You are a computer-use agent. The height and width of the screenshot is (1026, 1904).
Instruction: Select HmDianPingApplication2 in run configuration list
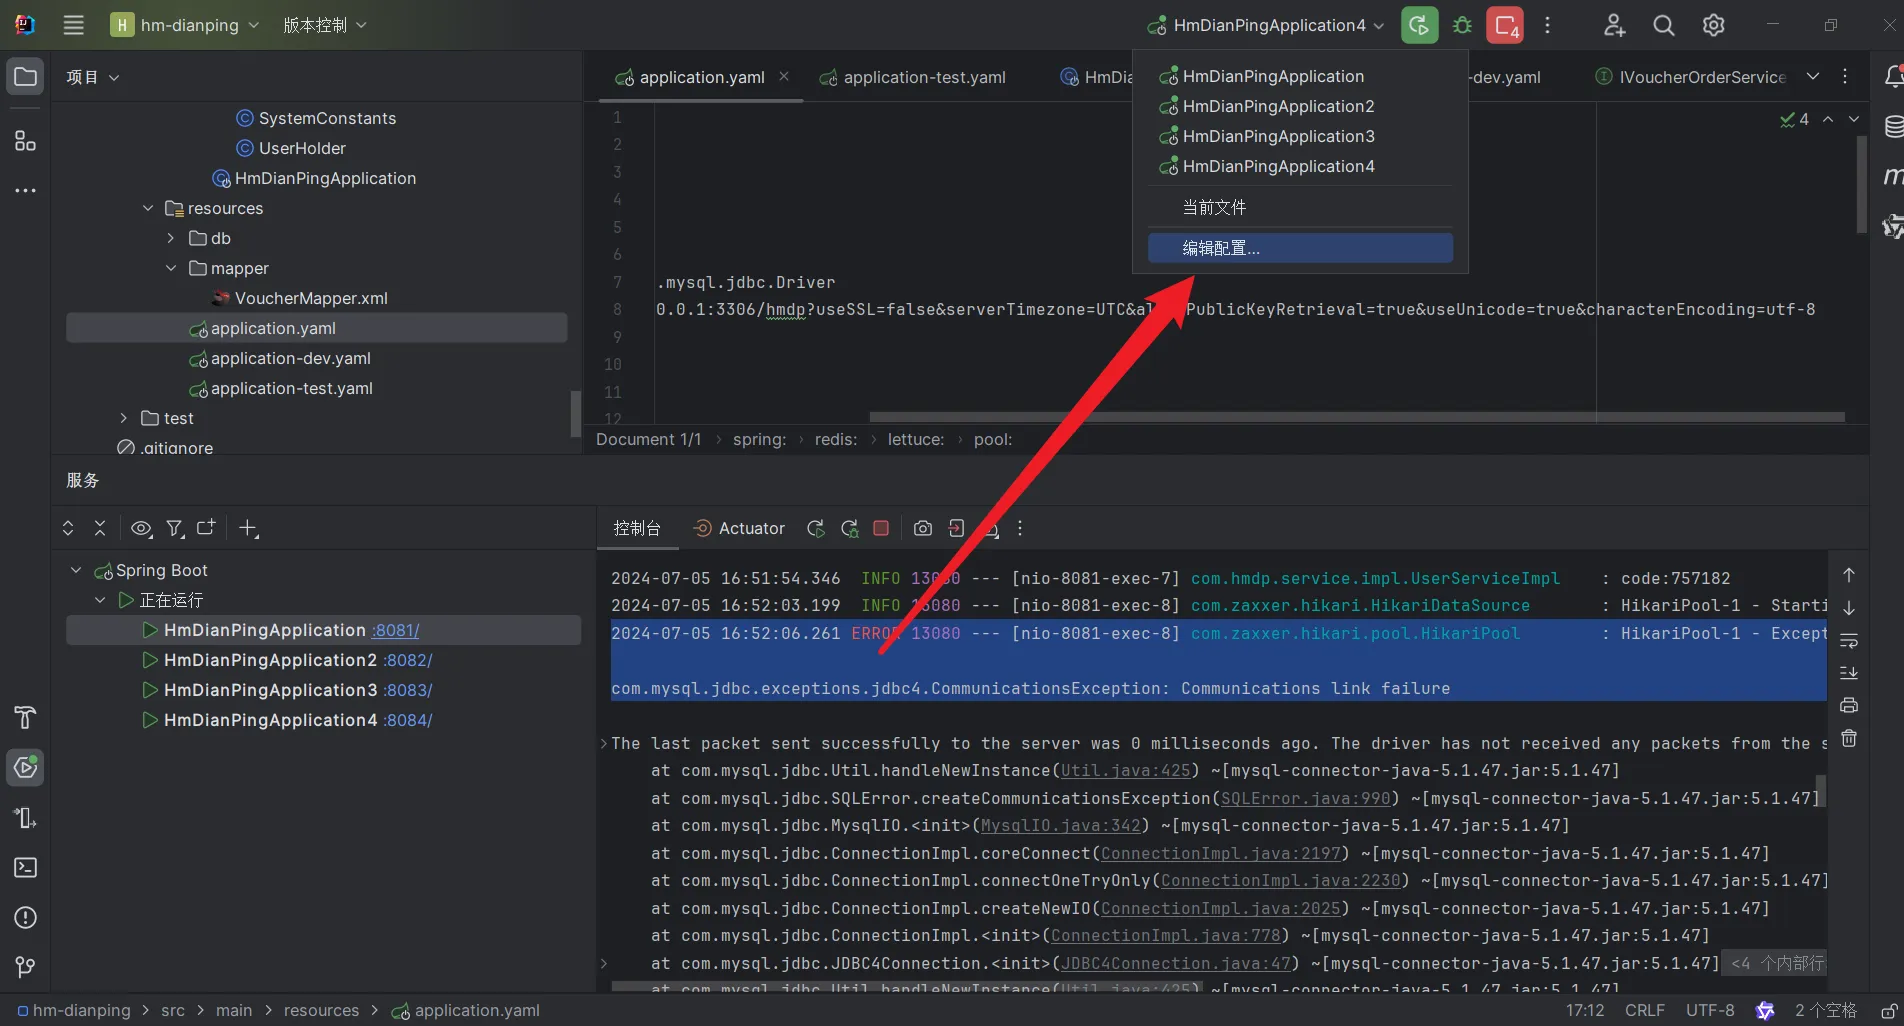[1300, 106]
